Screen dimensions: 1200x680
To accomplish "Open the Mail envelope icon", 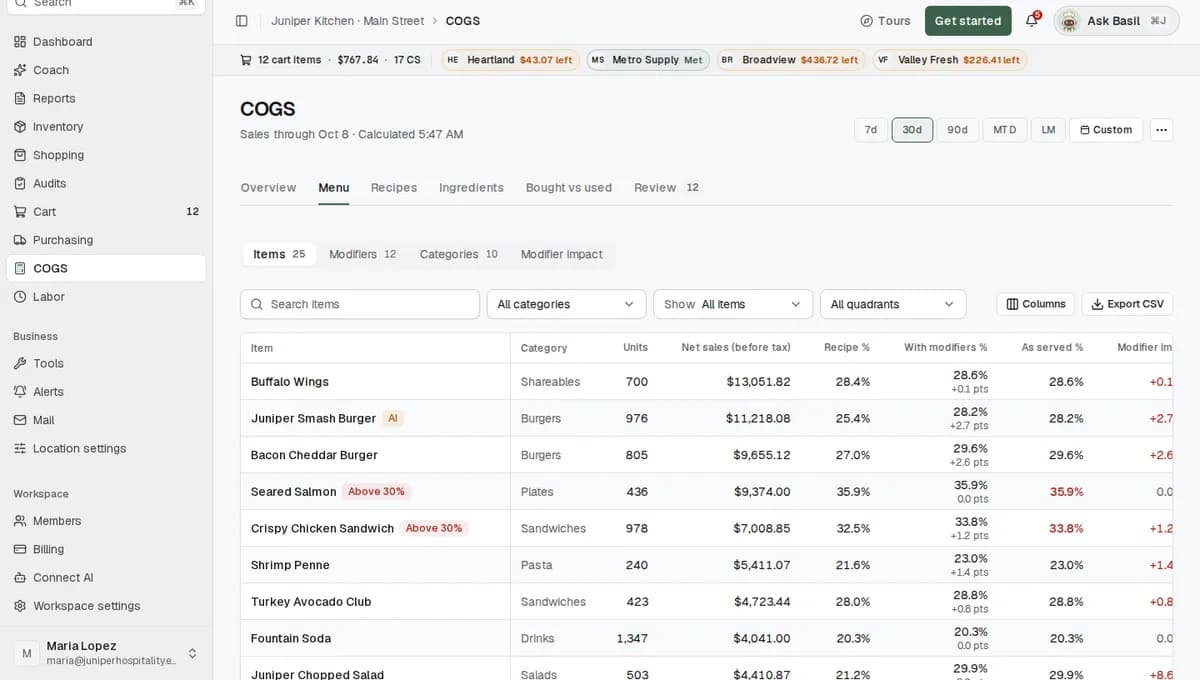I will (x=20, y=420).
